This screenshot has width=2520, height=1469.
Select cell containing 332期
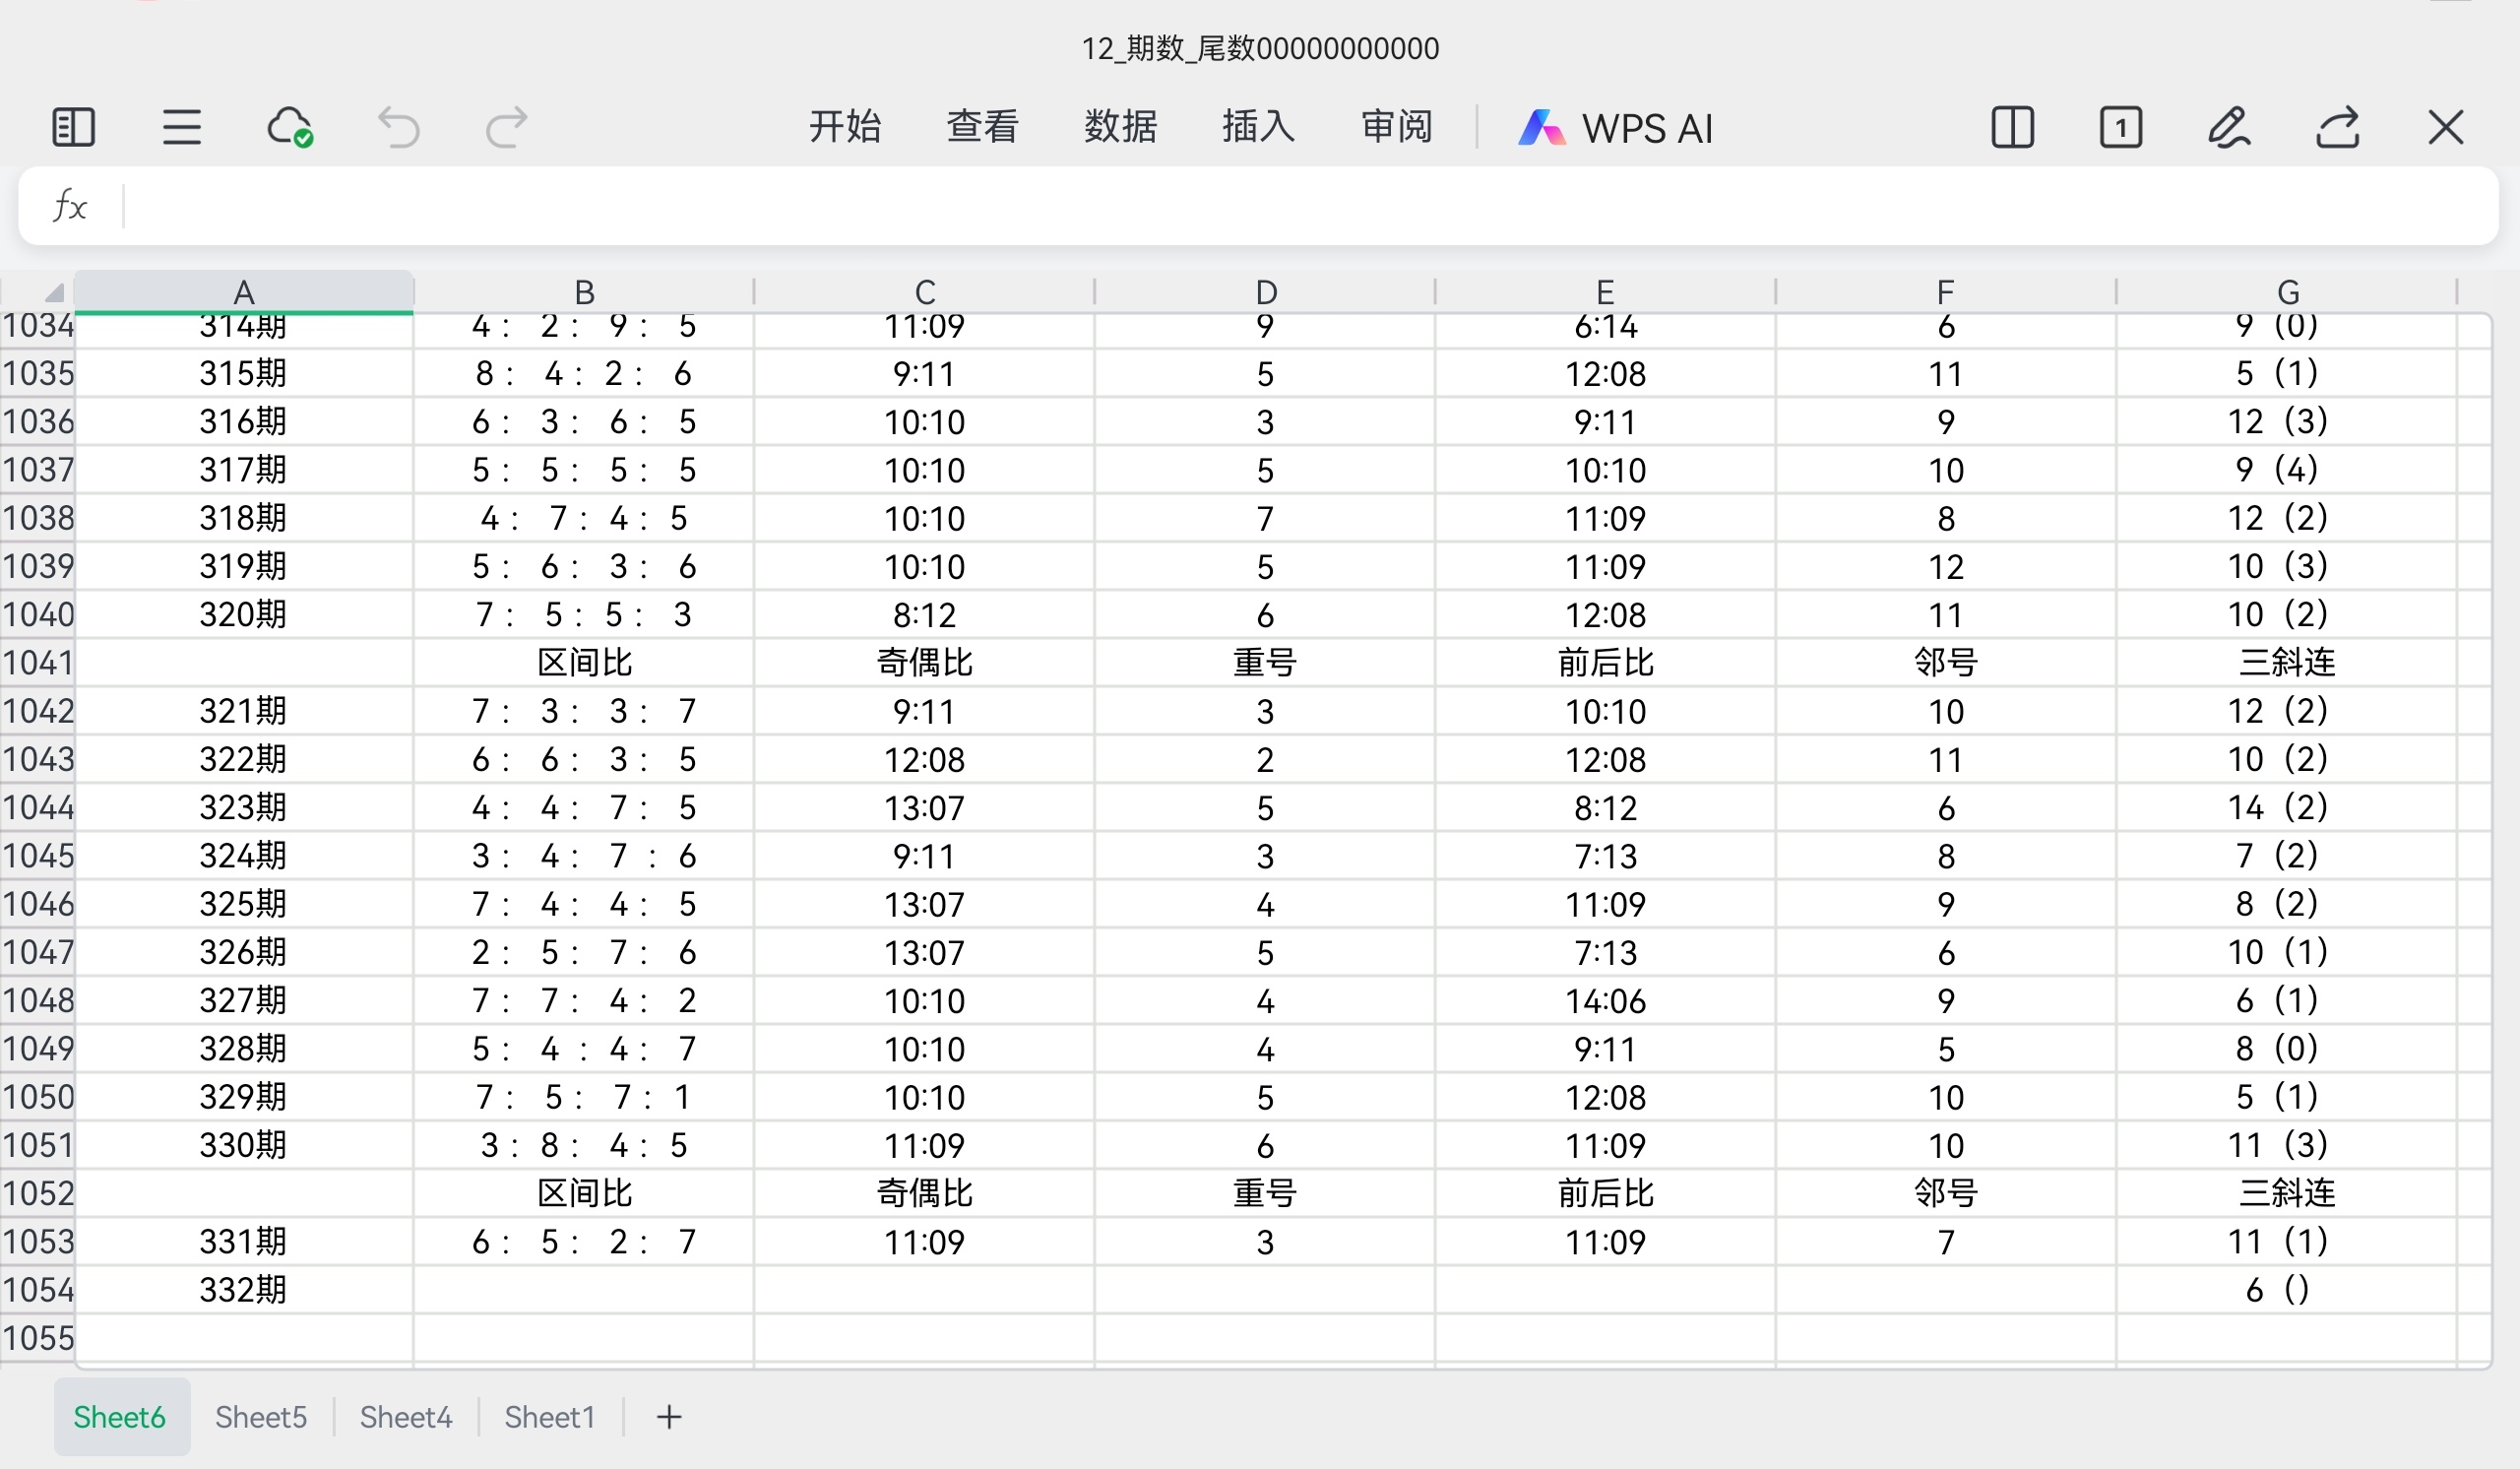(x=243, y=1290)
